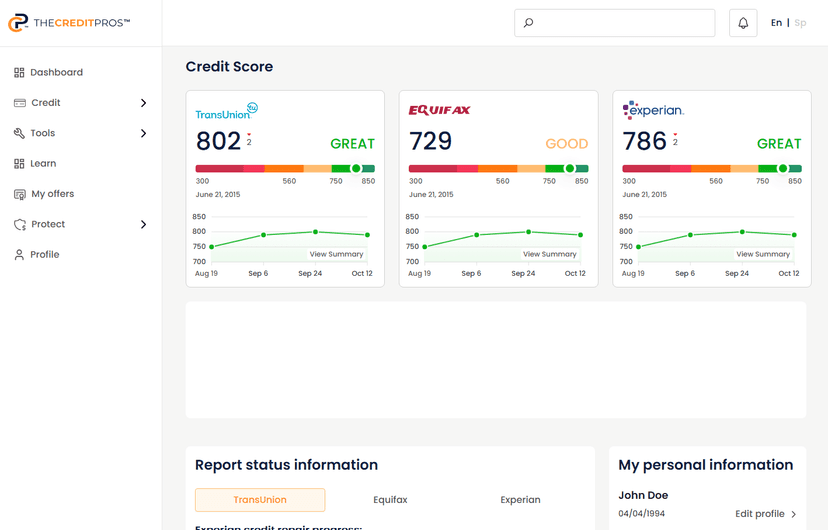Click The Credit Pros logo
Image resolution: width=828 pixels, height=530 pixels.
coord(69,23)
